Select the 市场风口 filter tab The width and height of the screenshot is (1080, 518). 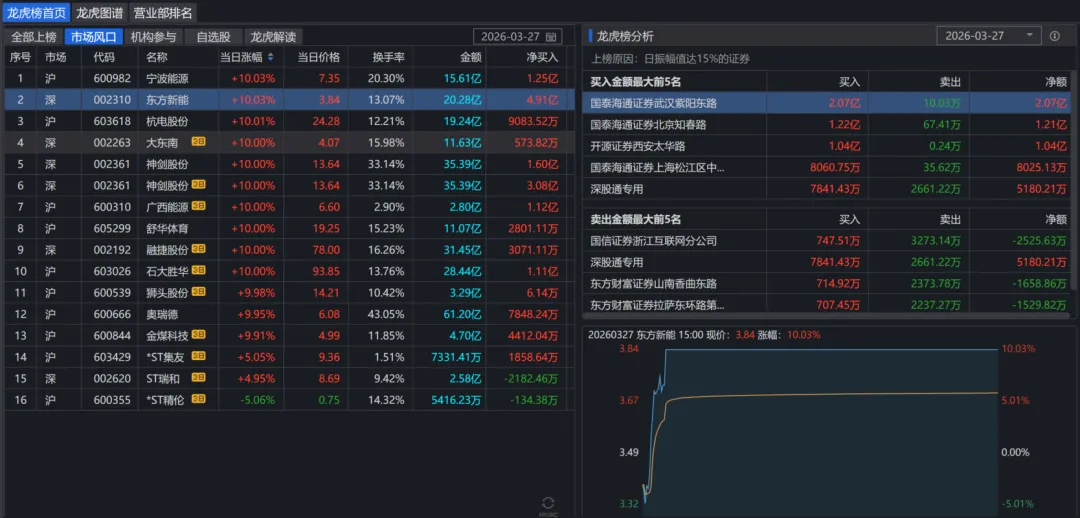[94, 37]
